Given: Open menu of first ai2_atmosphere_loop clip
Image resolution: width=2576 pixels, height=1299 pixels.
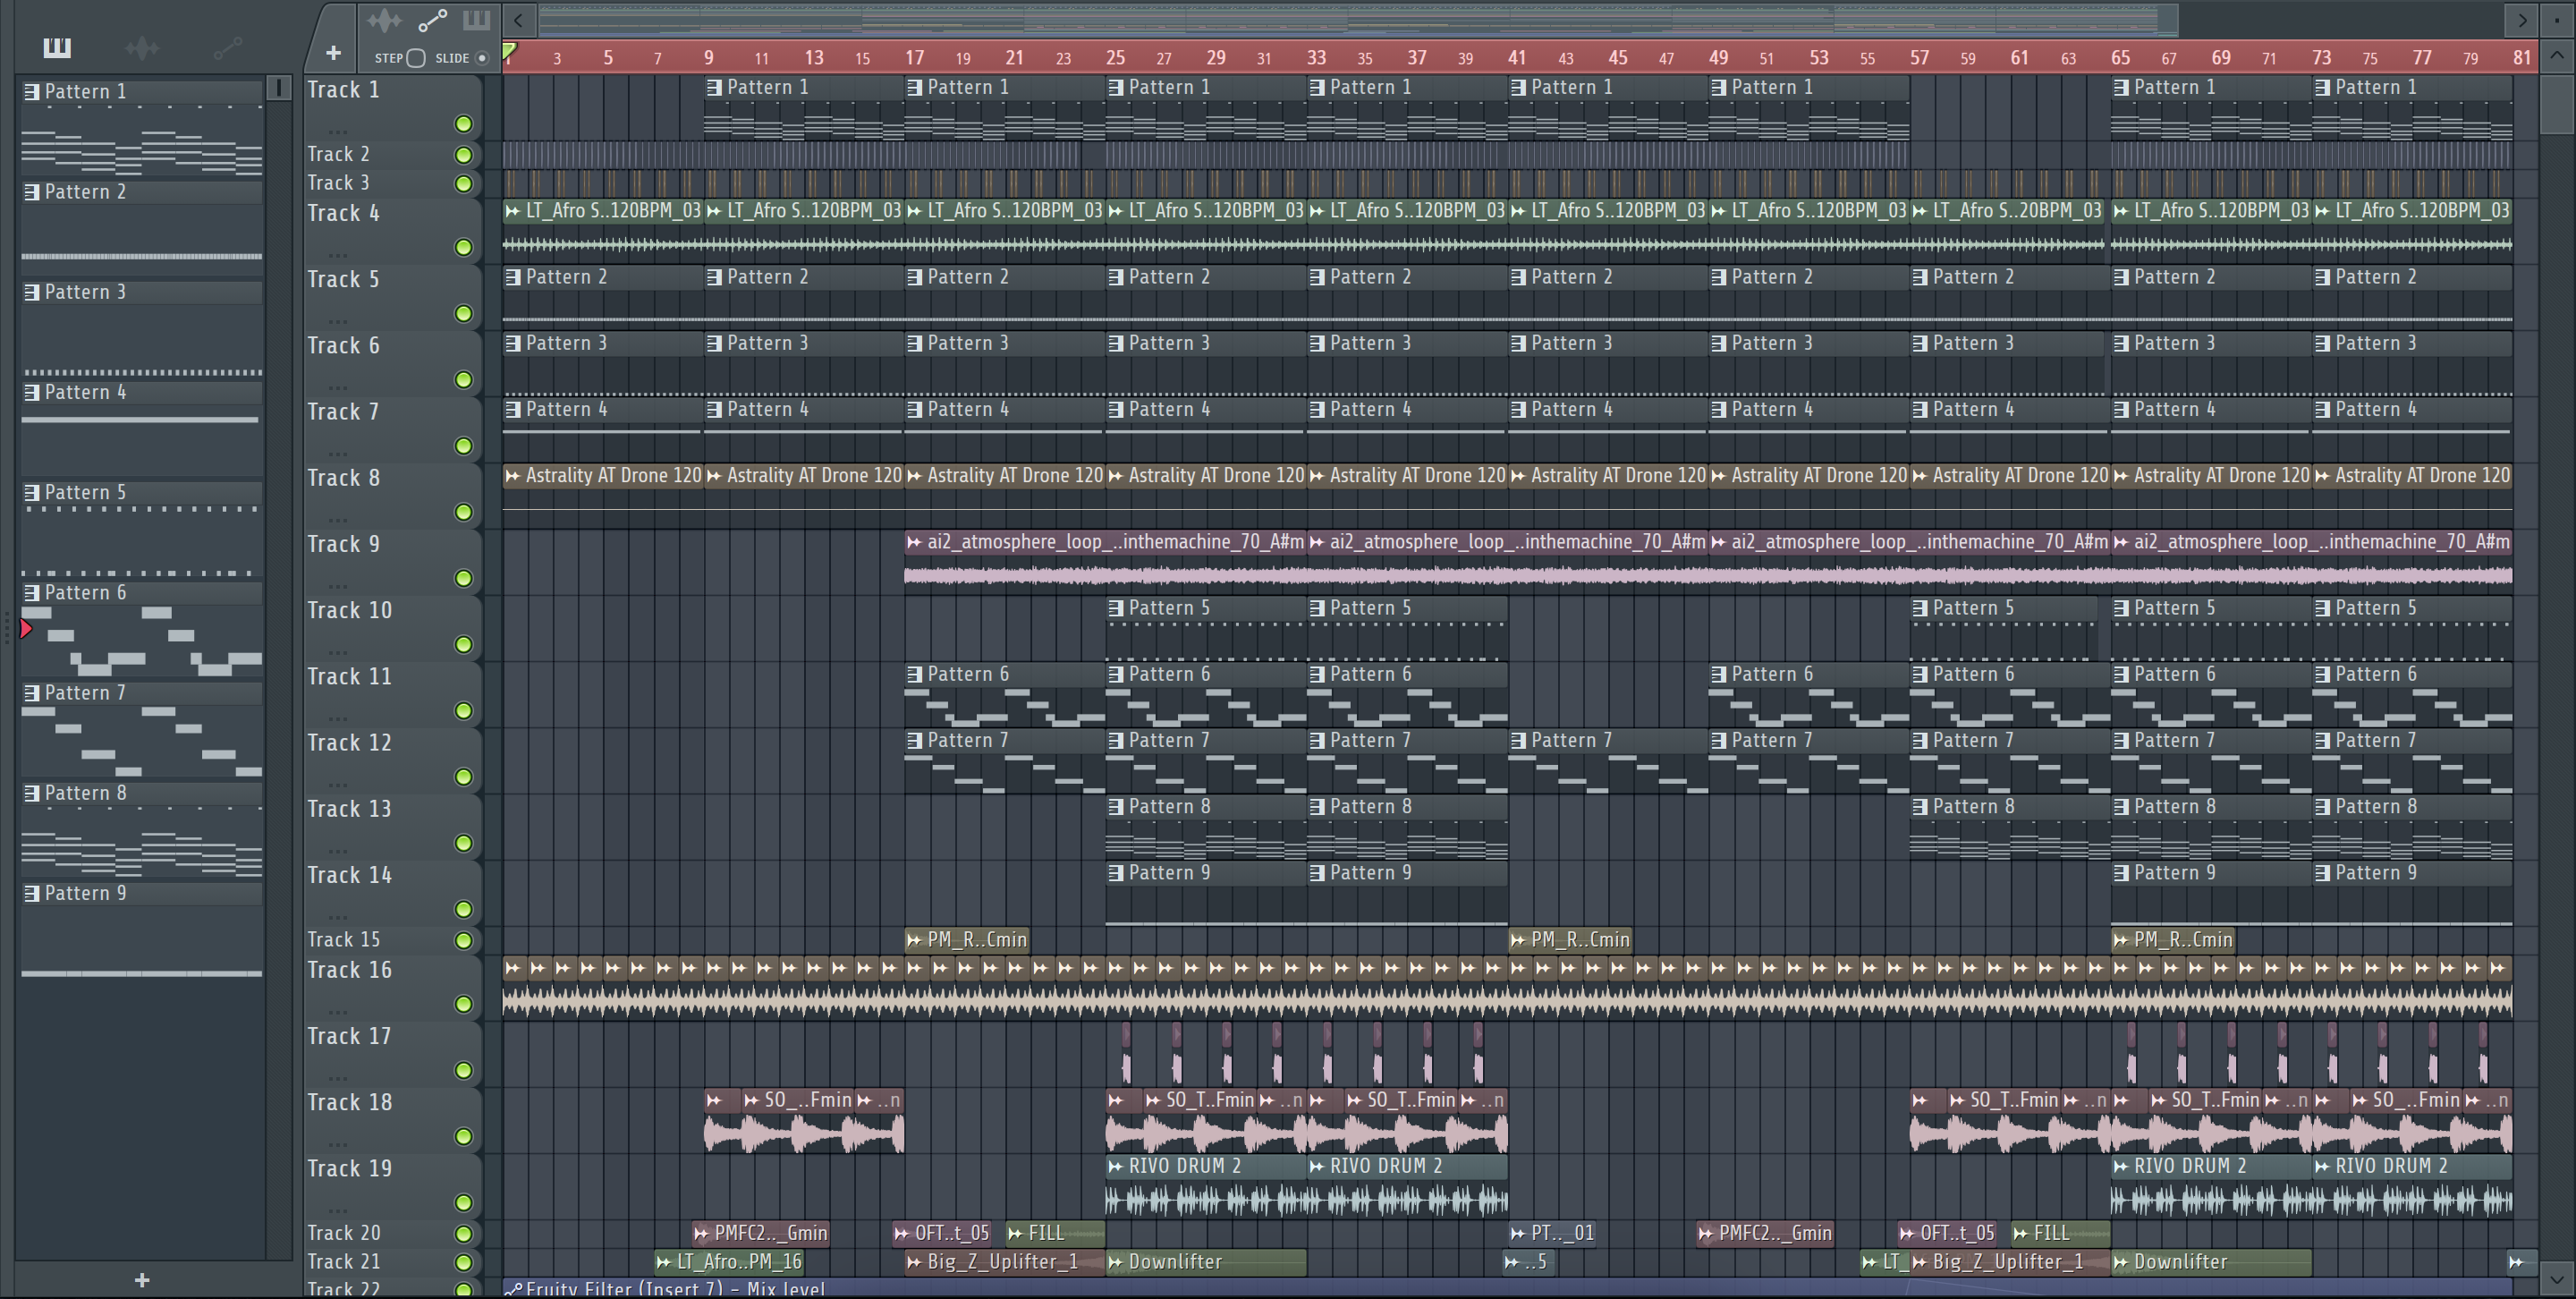Looking at the screenshot, I should 914,542.
